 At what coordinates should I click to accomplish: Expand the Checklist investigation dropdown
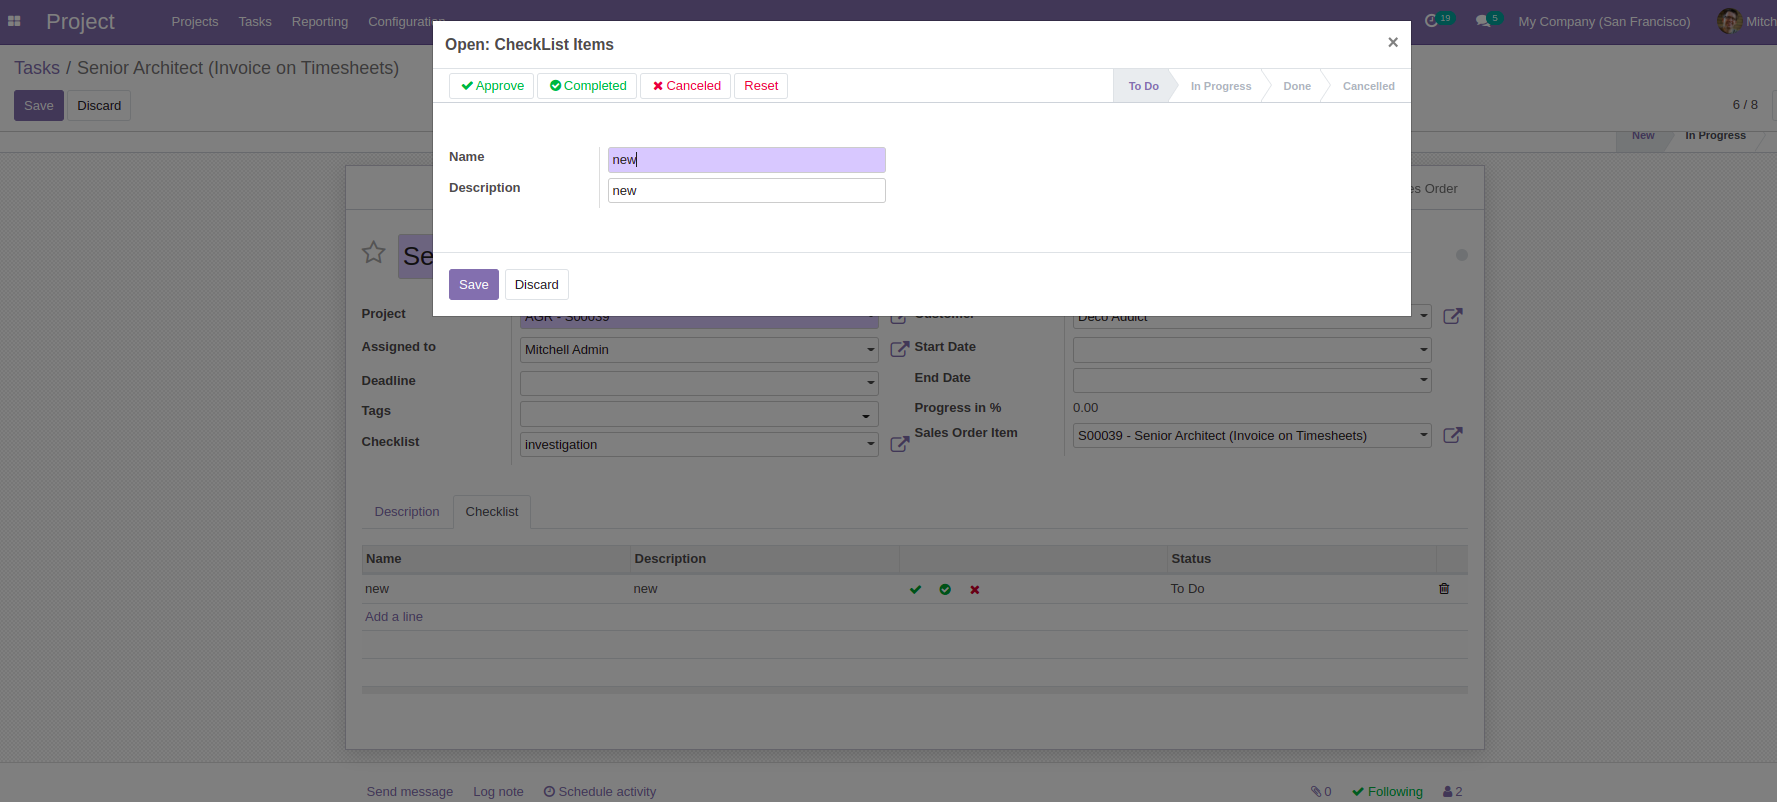pyautogui.click(x=870, y=444)
